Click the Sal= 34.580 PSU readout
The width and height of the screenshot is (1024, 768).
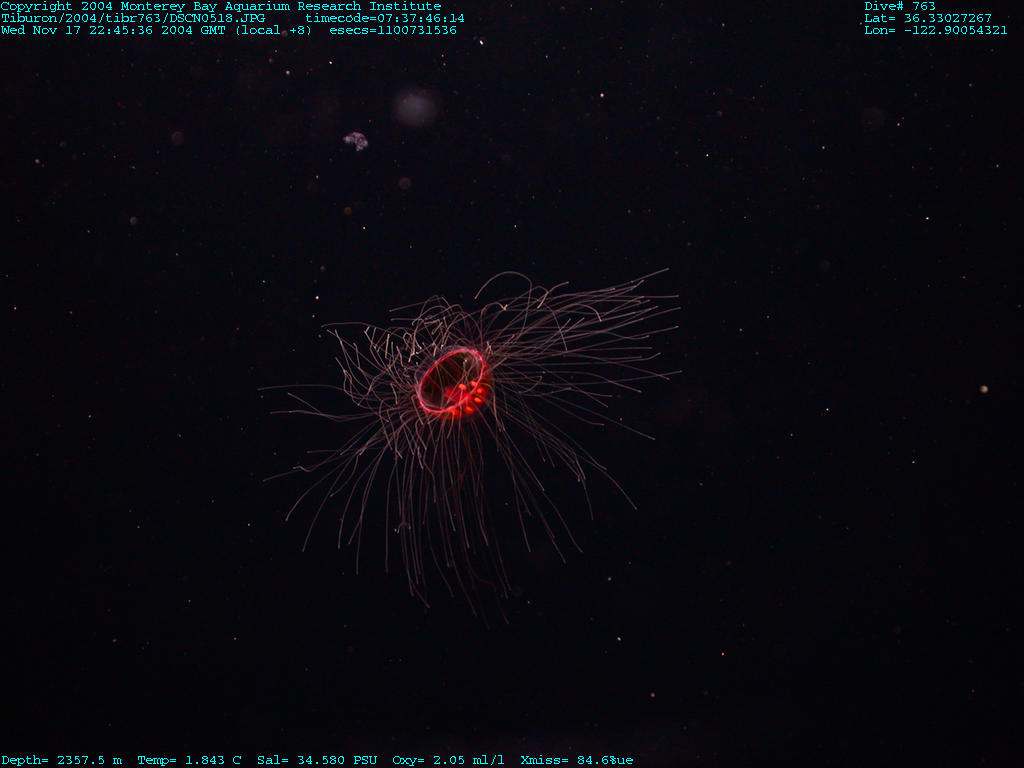coord(317,760)
